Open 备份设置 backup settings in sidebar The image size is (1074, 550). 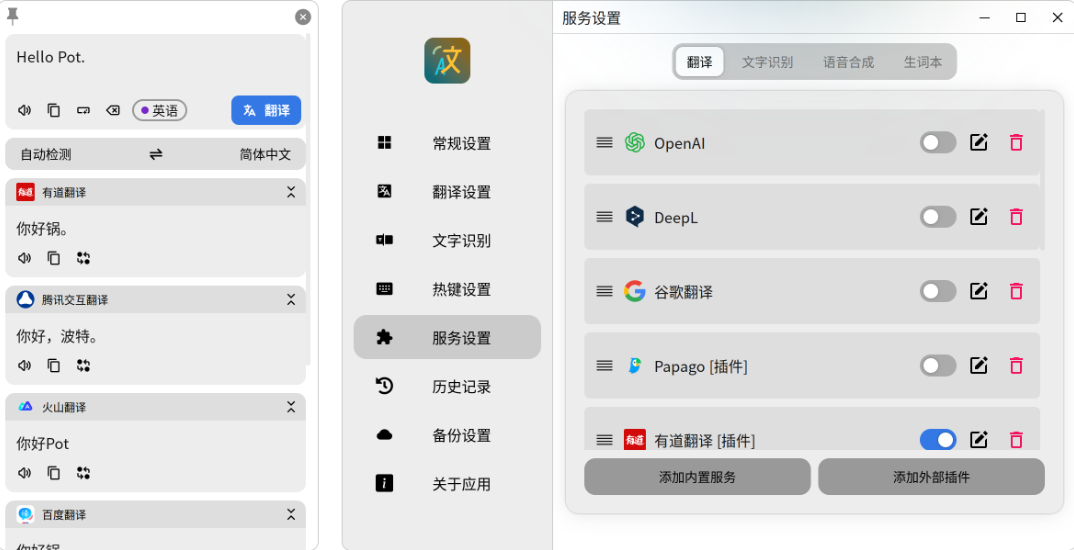pos(447,435)
